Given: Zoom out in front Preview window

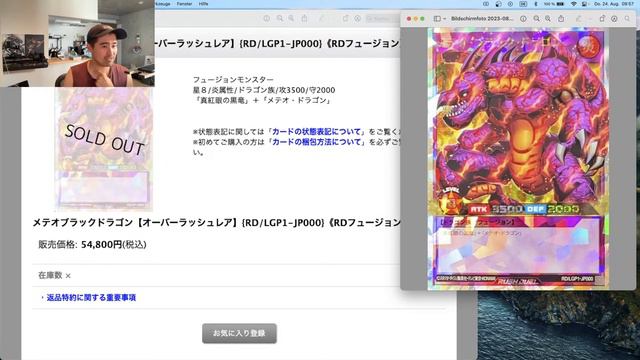Looking at the screenshot, I should pos(536,19).
